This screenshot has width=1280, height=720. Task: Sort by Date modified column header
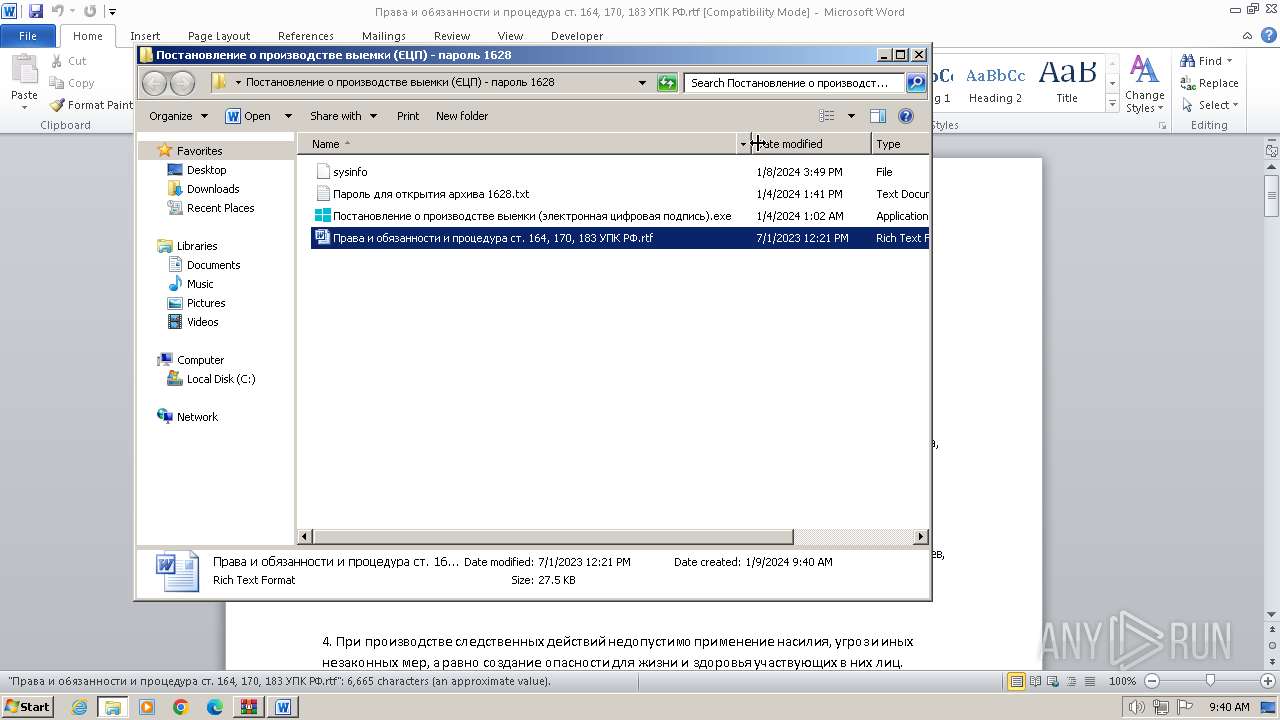pos(811,144)
